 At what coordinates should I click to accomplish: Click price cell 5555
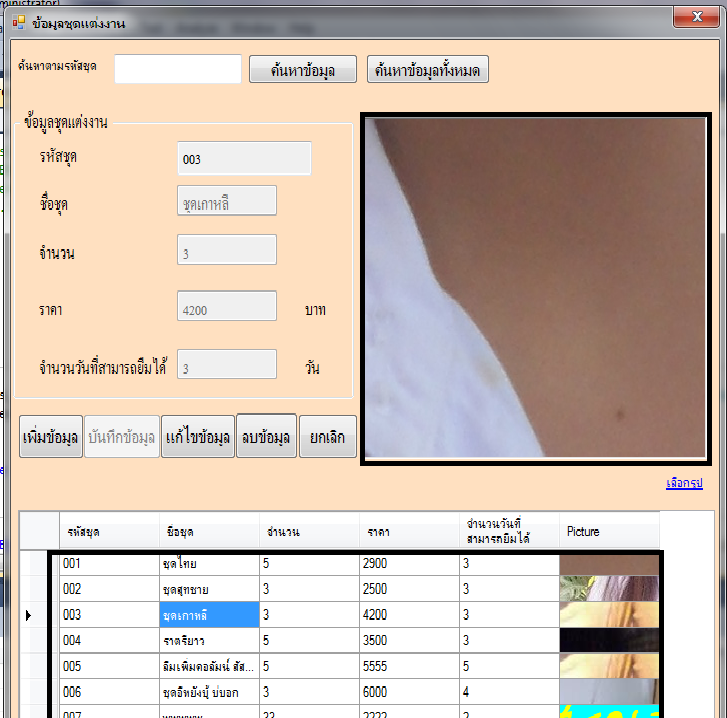click(409, 666)
